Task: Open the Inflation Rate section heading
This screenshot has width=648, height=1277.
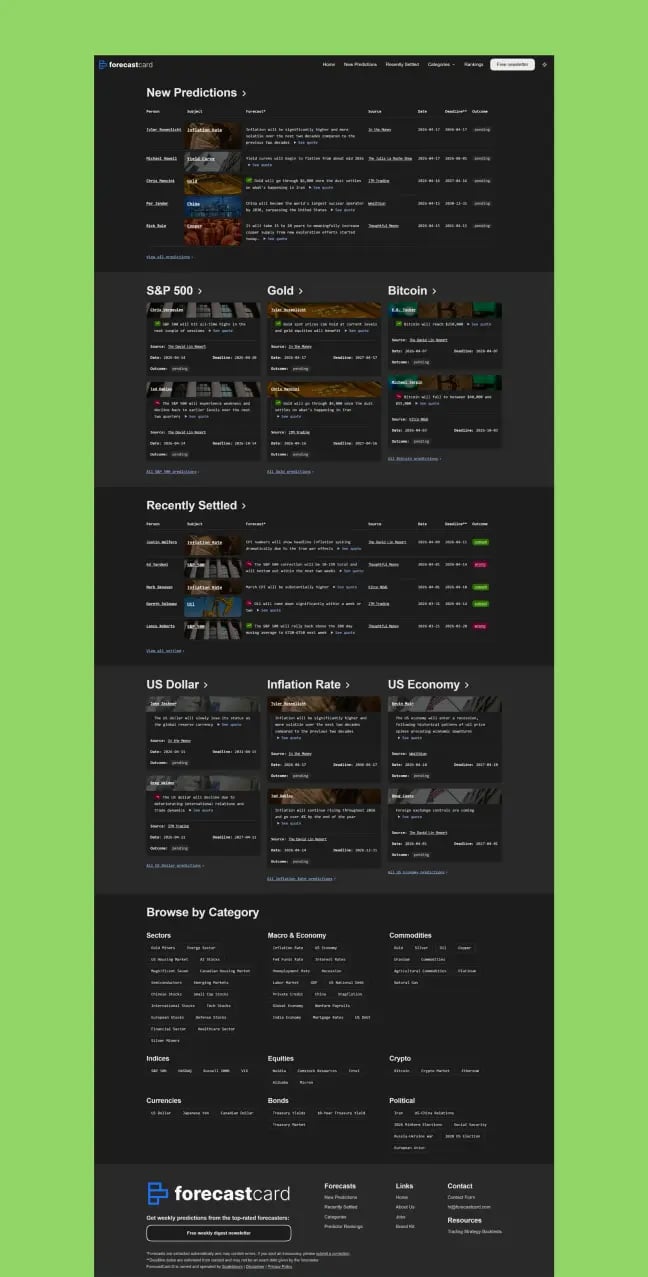Action: coord(309,685)
